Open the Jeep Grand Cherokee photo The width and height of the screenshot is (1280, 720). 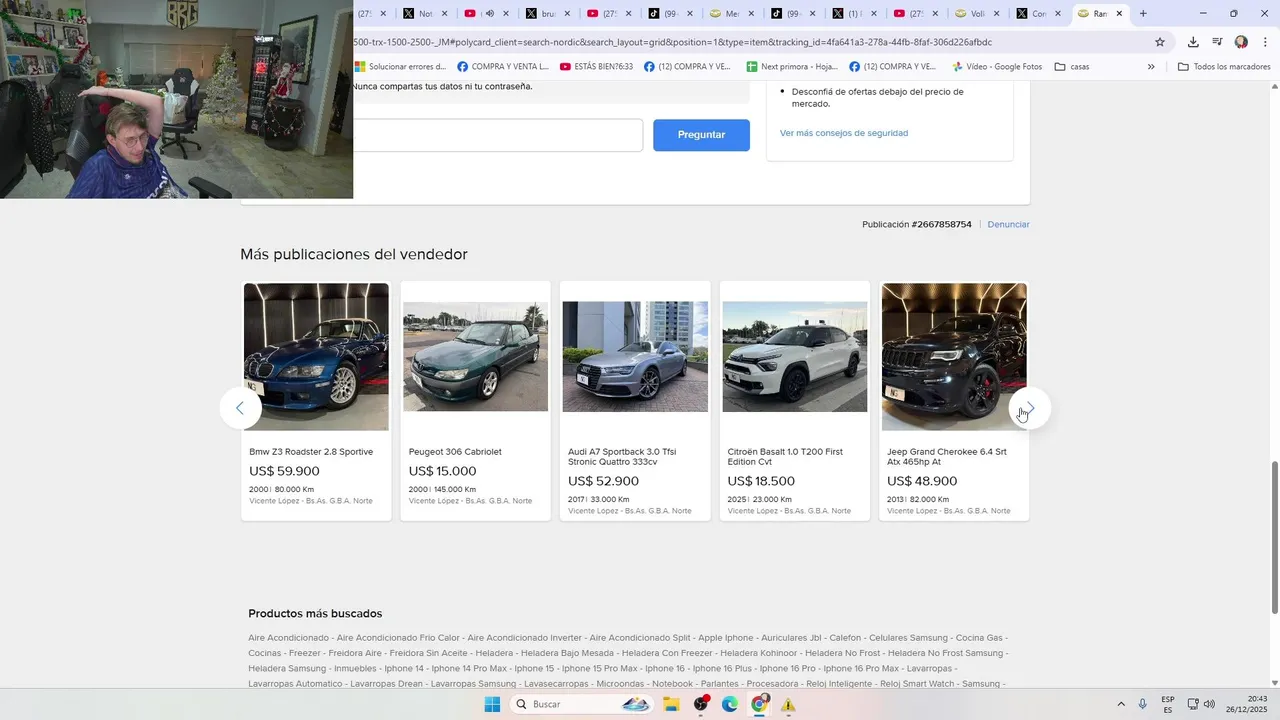[x=954, y=357]
